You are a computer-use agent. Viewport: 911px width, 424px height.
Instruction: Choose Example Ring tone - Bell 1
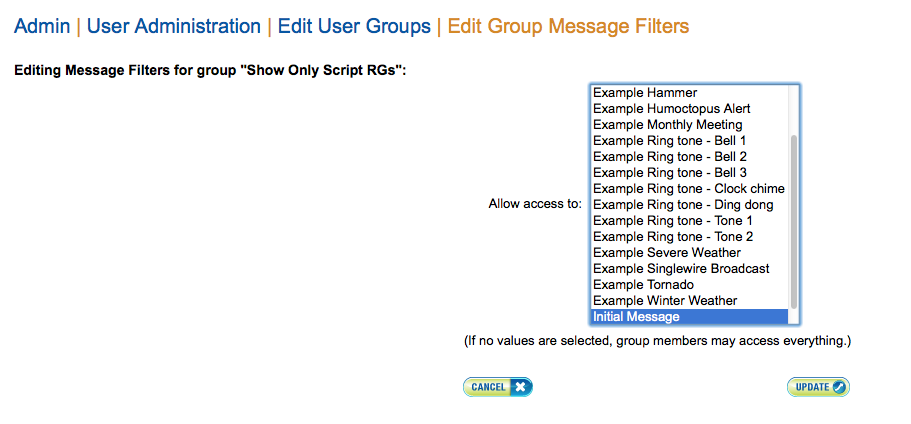(x=690, y=141)
